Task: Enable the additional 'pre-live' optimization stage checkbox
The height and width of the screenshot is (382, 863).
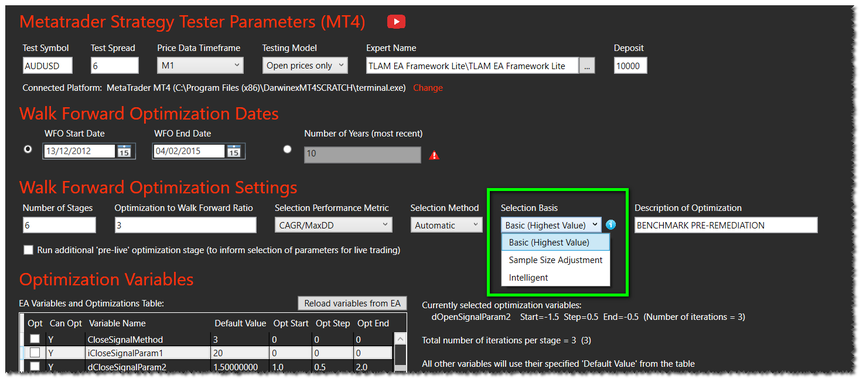Action: coord(29,250)
